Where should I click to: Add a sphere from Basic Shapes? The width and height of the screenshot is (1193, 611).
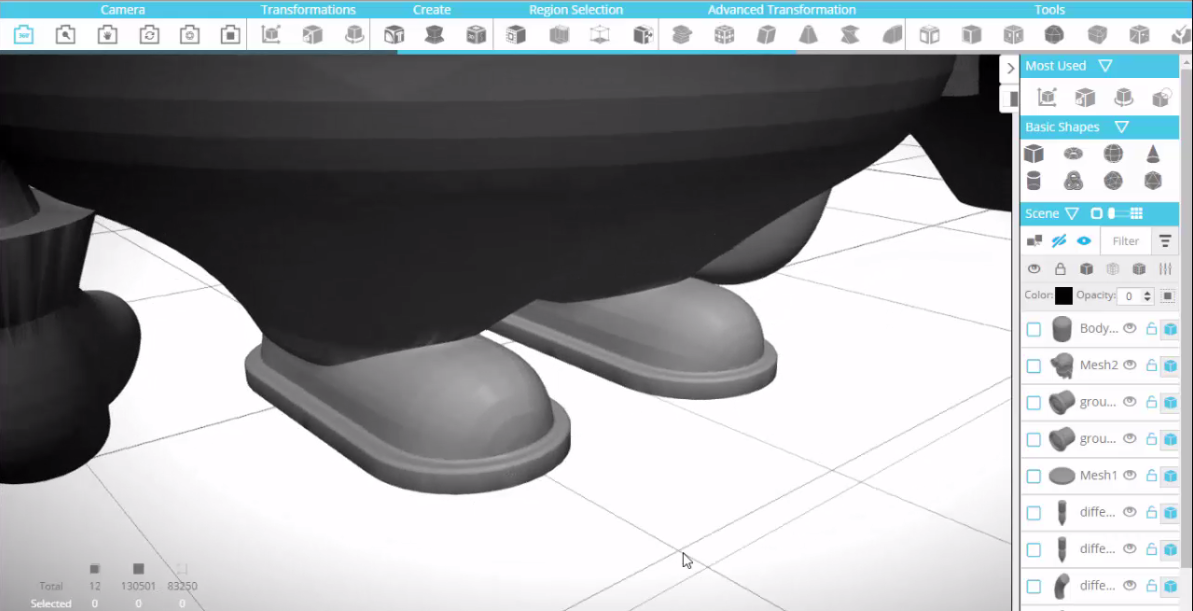pos(1113,154)
